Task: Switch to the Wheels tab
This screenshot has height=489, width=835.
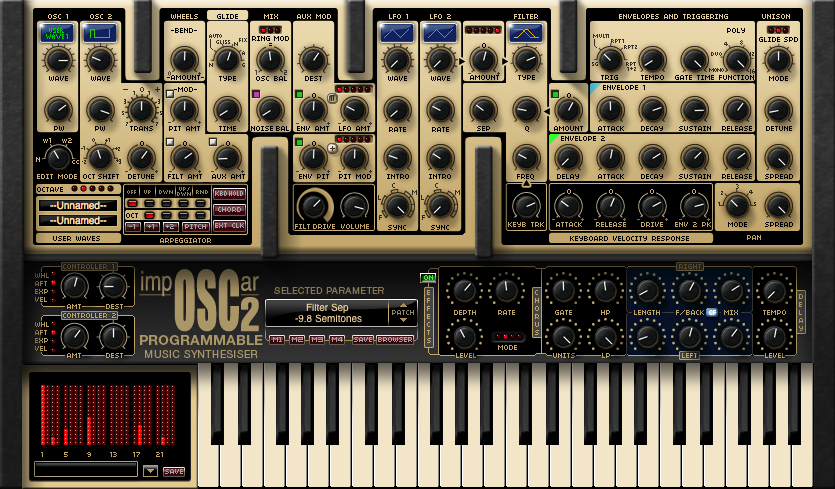Action: (184, 16)
